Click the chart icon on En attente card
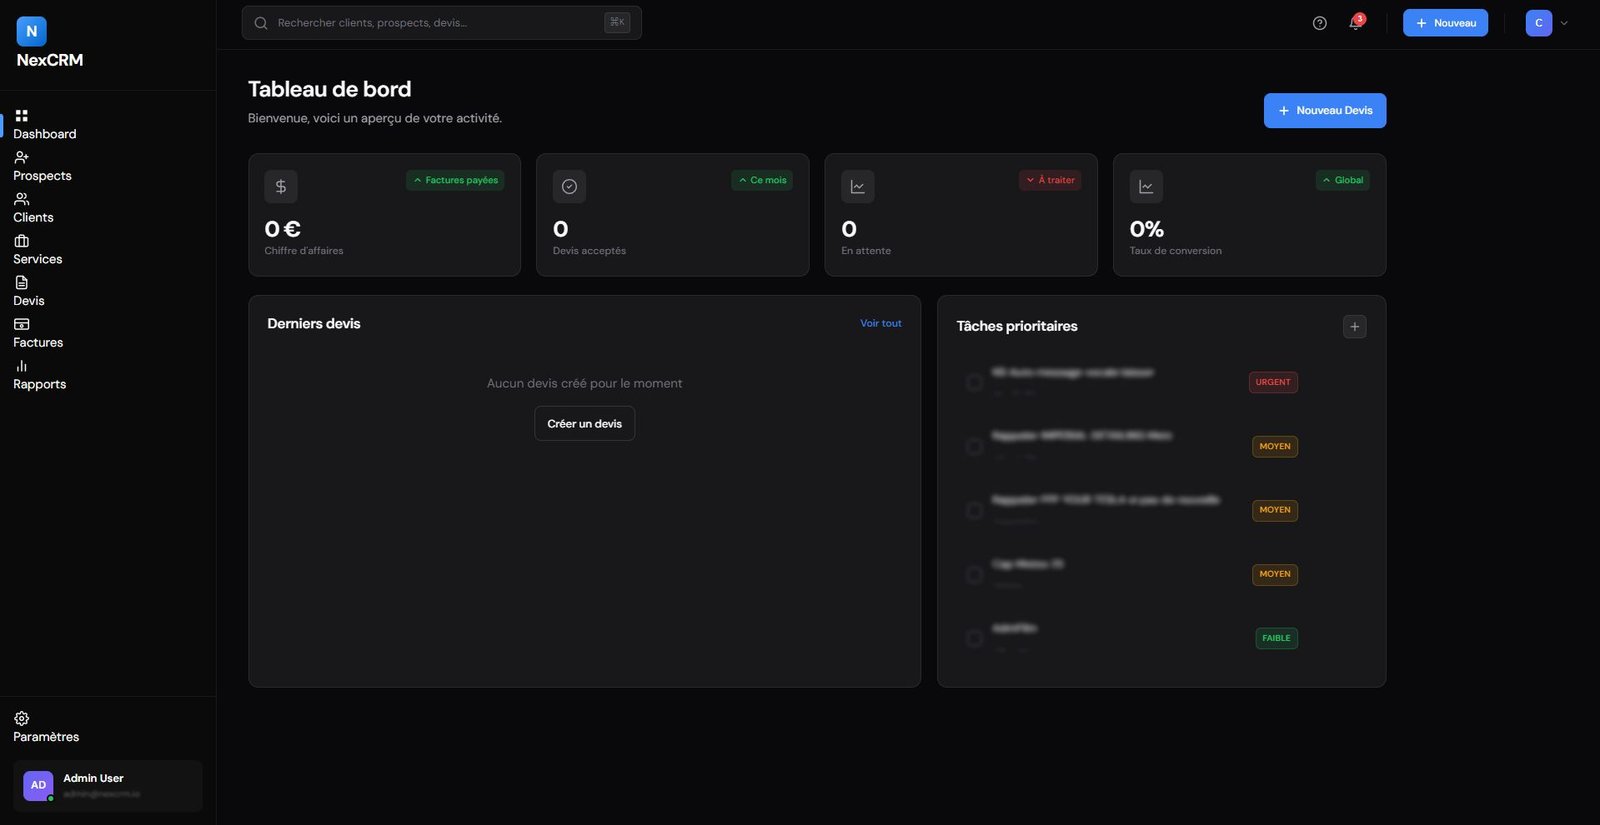Image resolution: width=1600 pixels, height=825 pixels. [857, 187]
